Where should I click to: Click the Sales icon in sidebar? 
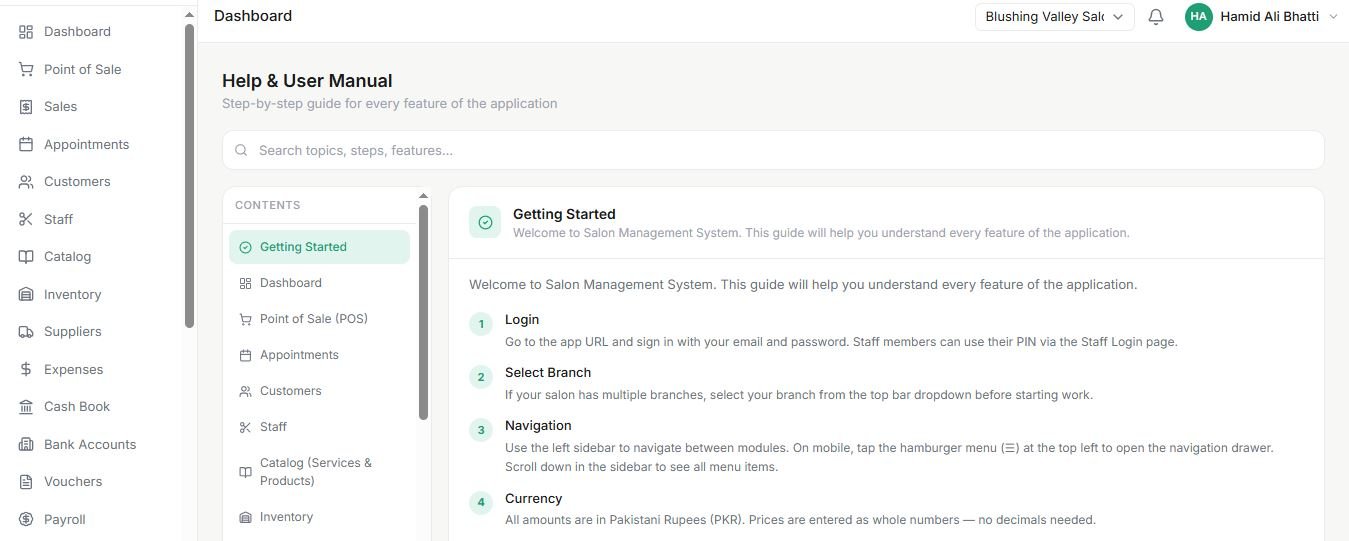[x=26, y=107]
